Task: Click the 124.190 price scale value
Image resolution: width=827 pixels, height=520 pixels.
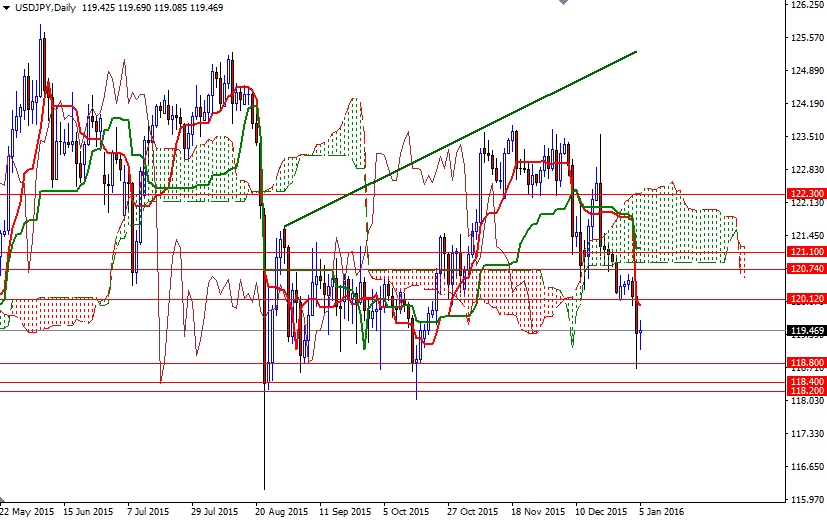Action: 807,104
